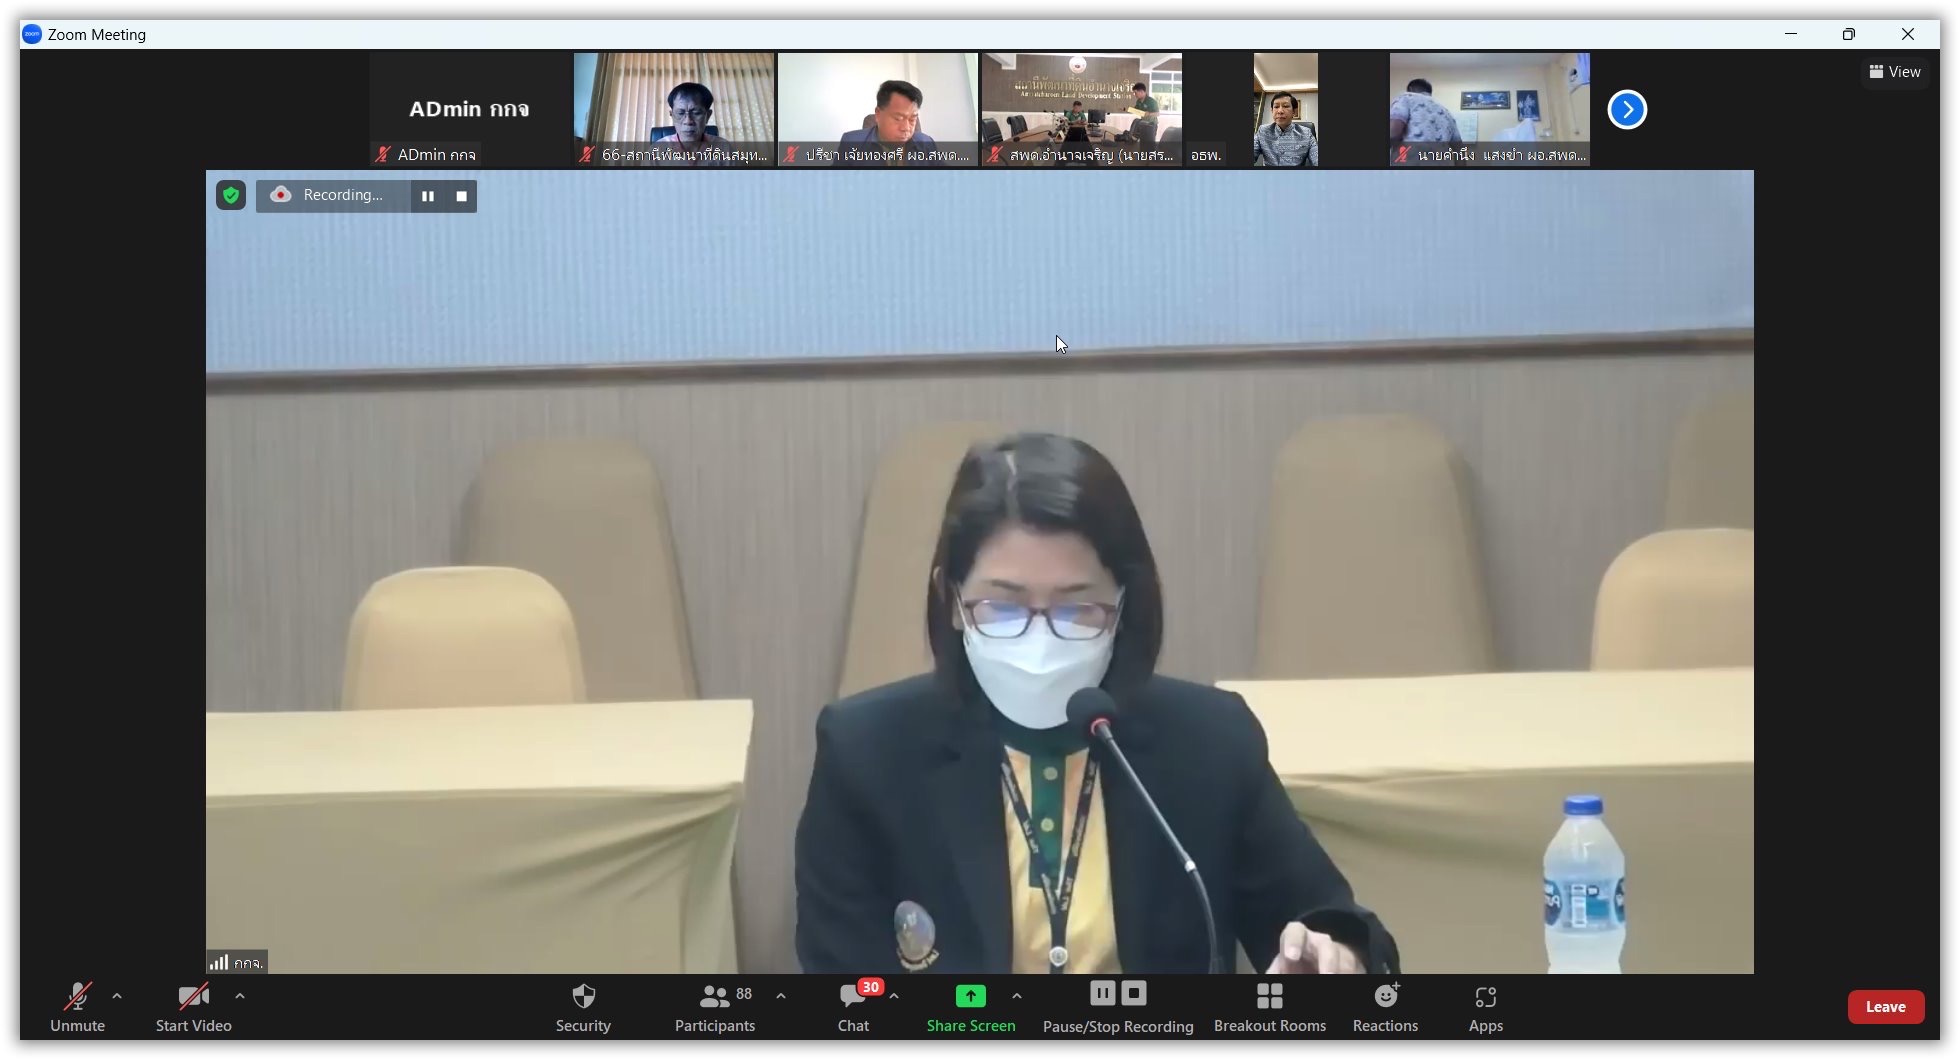Viewport: 1960px width, 1060px height.
Task: Unmute the microphone
Action: click(x=77, y=1006)
